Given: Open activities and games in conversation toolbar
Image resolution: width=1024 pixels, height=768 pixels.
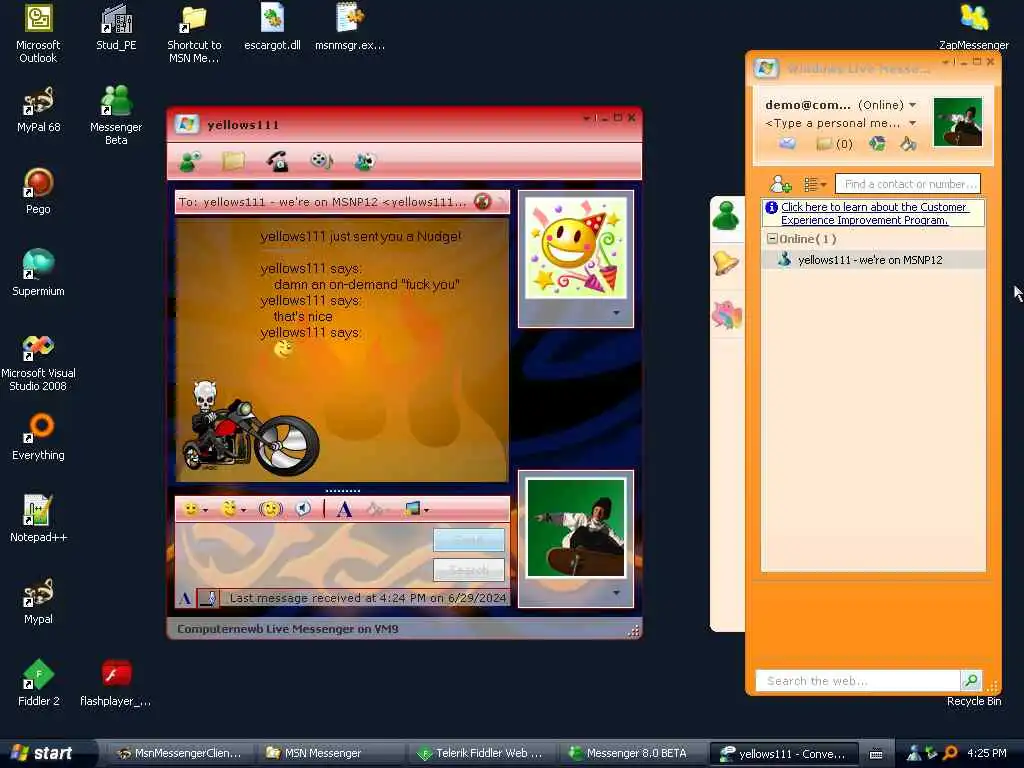Looking at the screenshot, I should (x=365, y=161).
